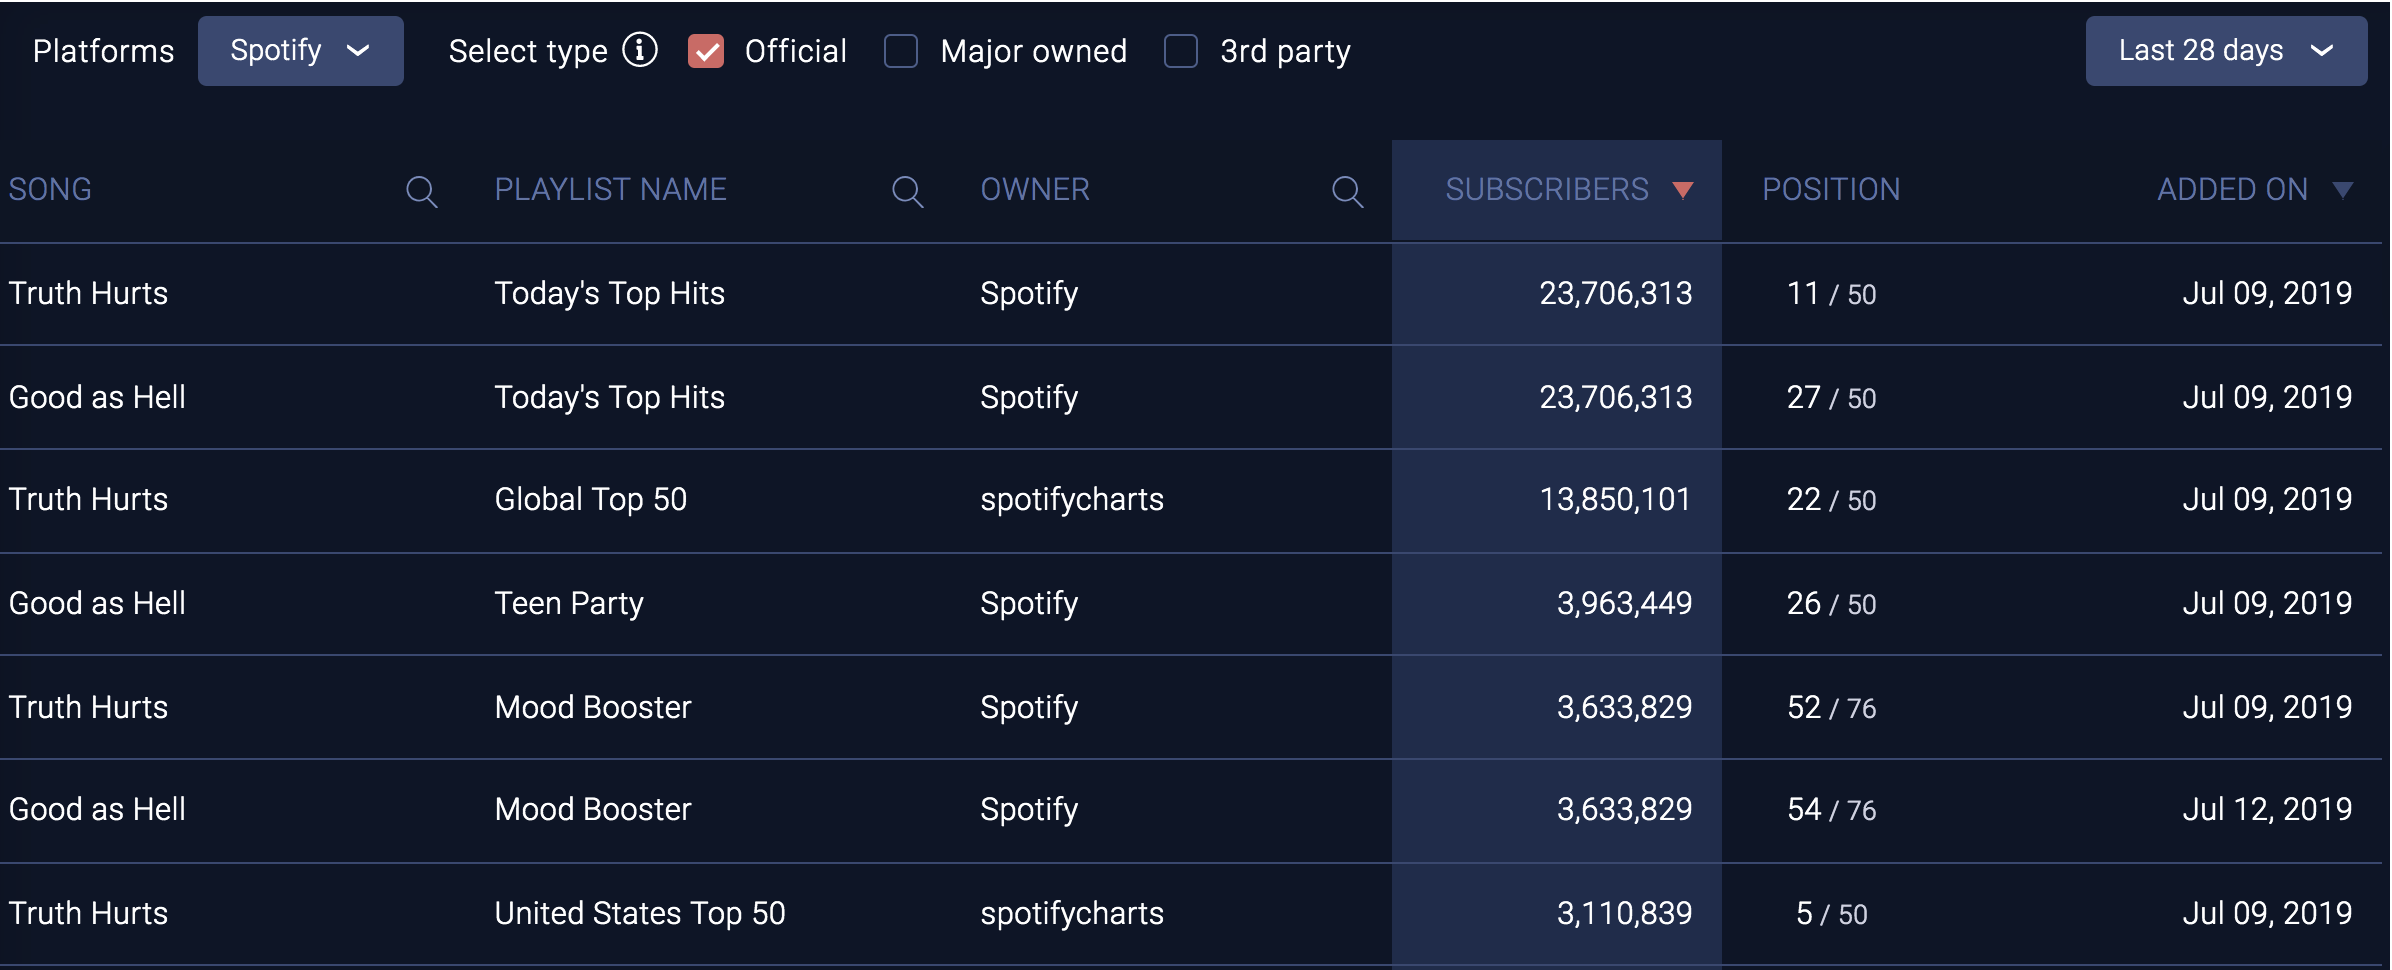Click the Jul 12, 2019 added date

2267,809
